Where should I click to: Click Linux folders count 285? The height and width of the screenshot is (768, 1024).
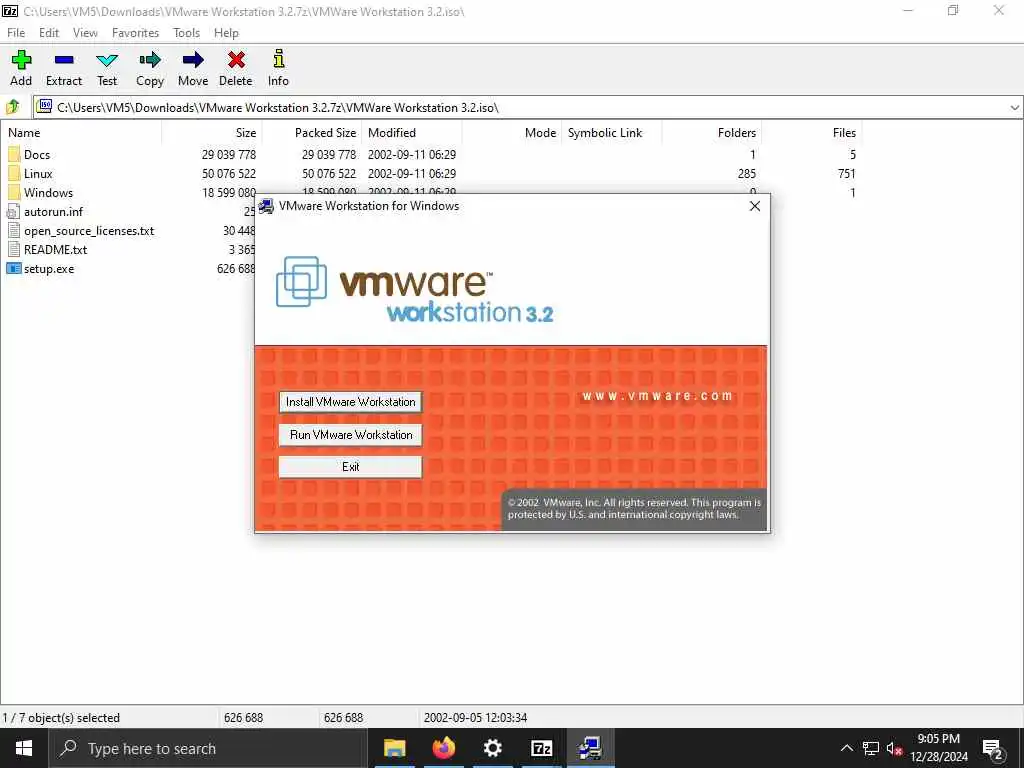(746, 174)
